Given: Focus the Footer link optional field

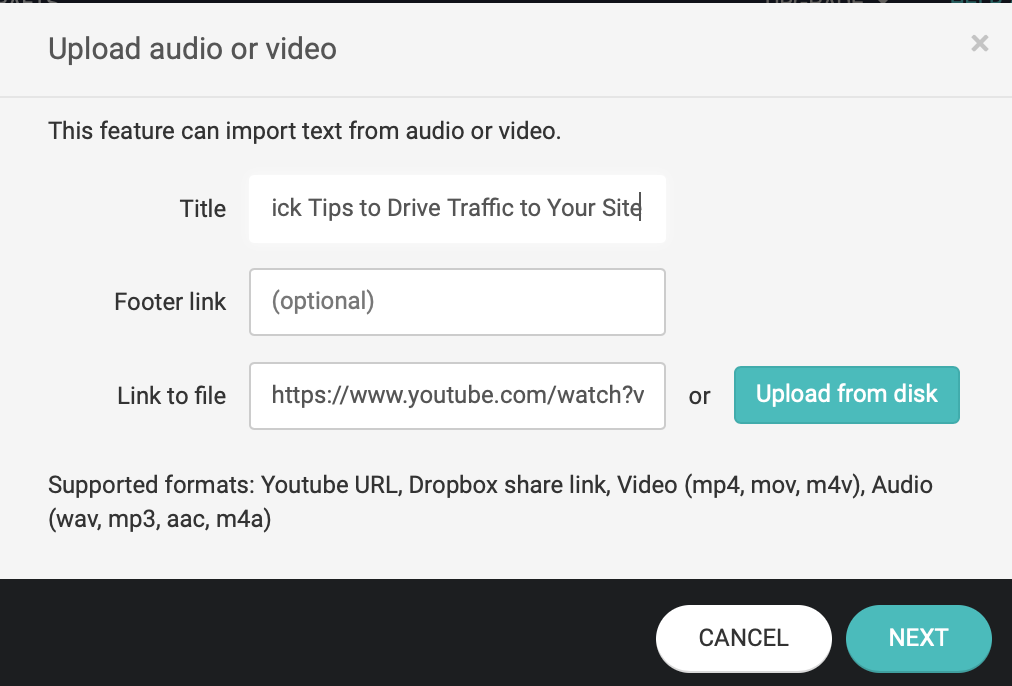Looking at the screenshot, I should point(457,302).
